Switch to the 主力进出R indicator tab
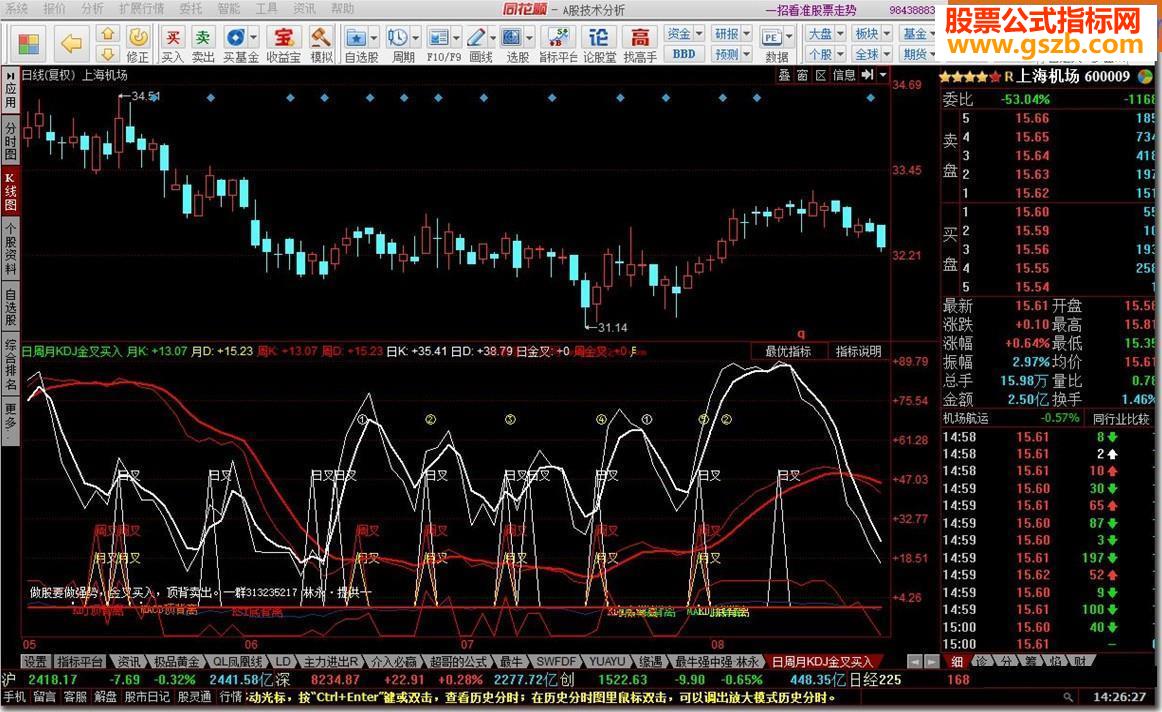Viewport: 1162px width, 712px height. [330, 662]
